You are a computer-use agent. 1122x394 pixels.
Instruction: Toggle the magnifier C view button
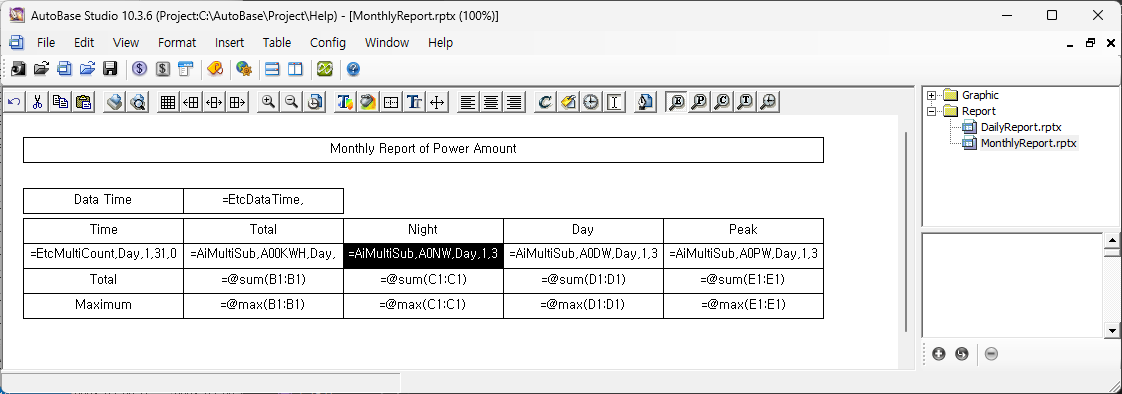coord(722,102)
